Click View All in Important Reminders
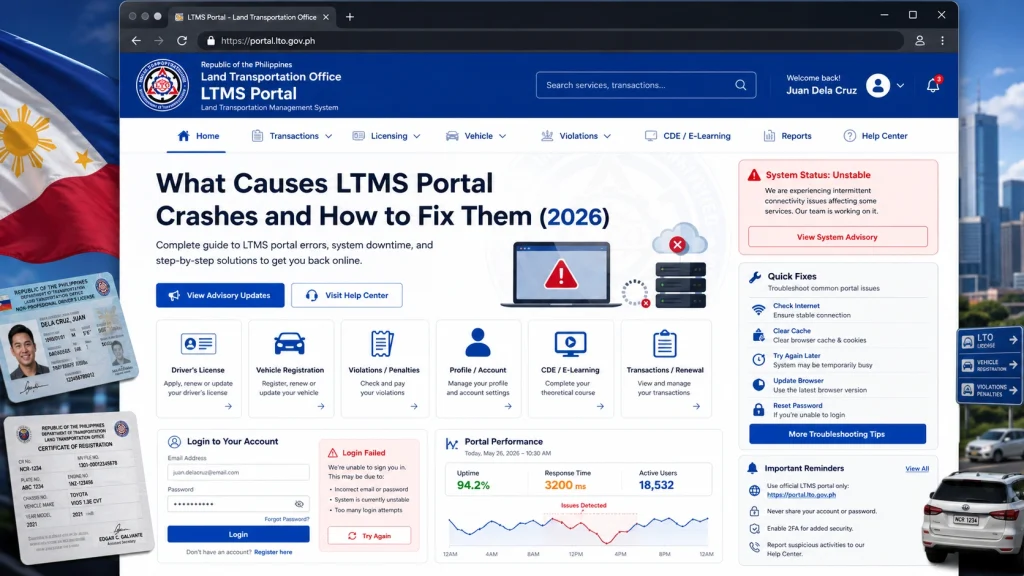1024x576 pixels. [x=917, y=468]
